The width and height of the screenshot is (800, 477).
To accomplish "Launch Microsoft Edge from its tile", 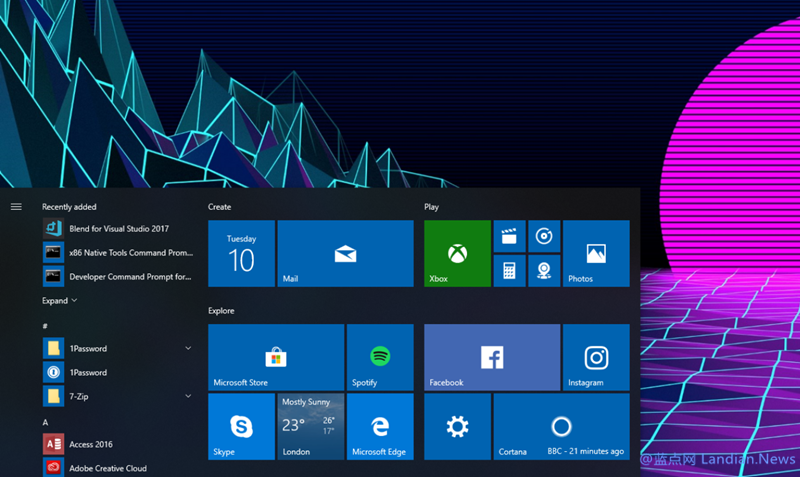I will click(x=379, y=426).
